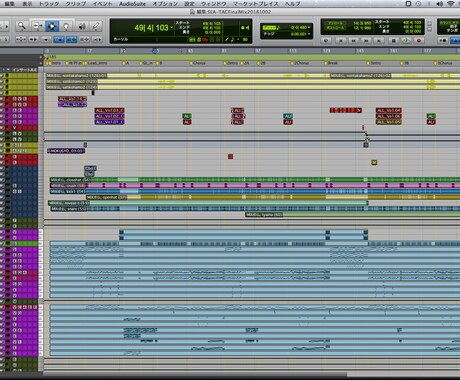460x380 pixels.
Task: Click bar number 129 in the ruler
Action: (326, 51)
